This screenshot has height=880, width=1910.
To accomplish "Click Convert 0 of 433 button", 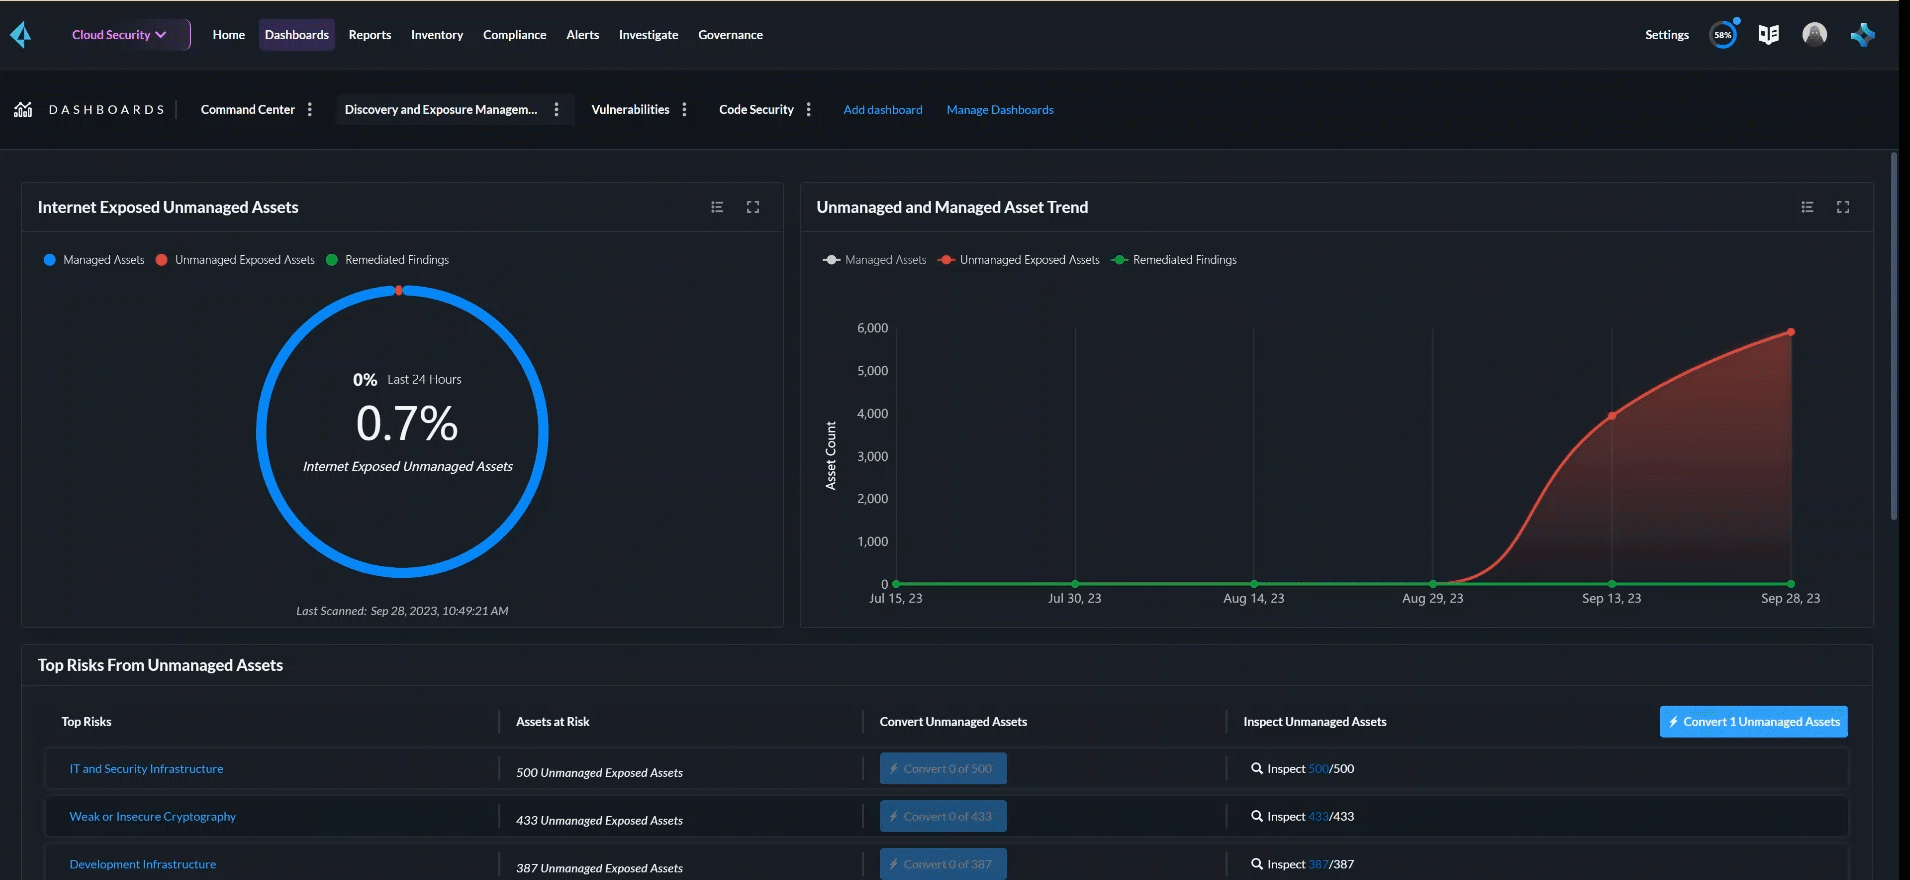I will coord(943,817).
